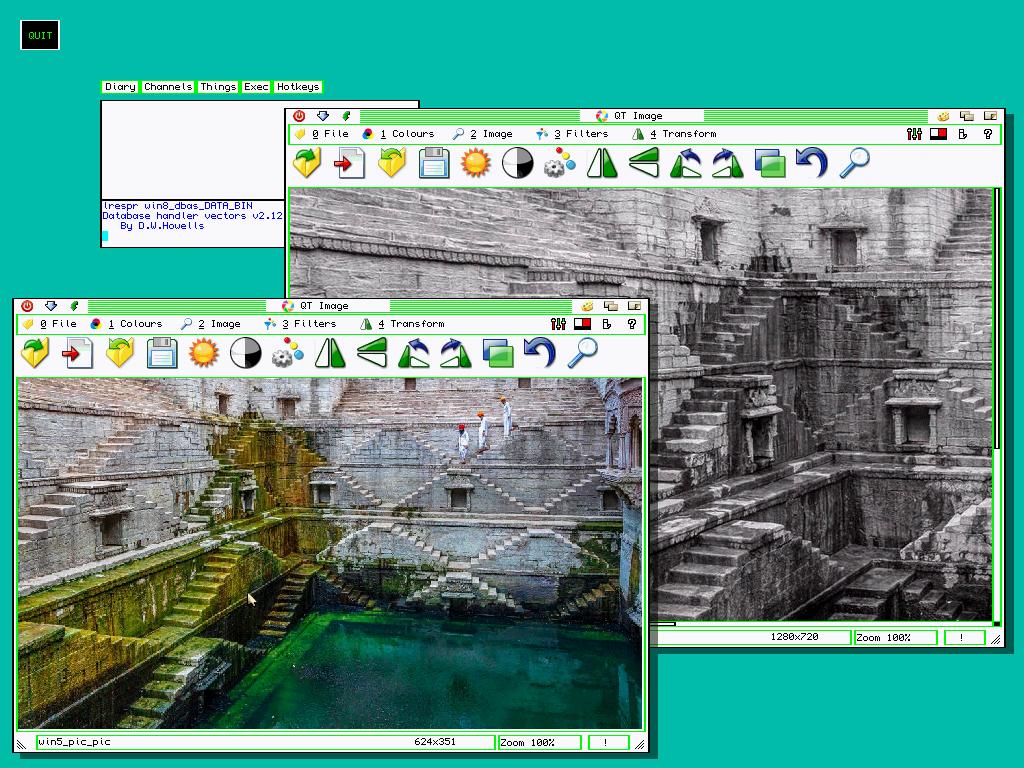
Task: Open the Image menu in the grayscale window
Action: pyautogui.click(x=483, y=134)
